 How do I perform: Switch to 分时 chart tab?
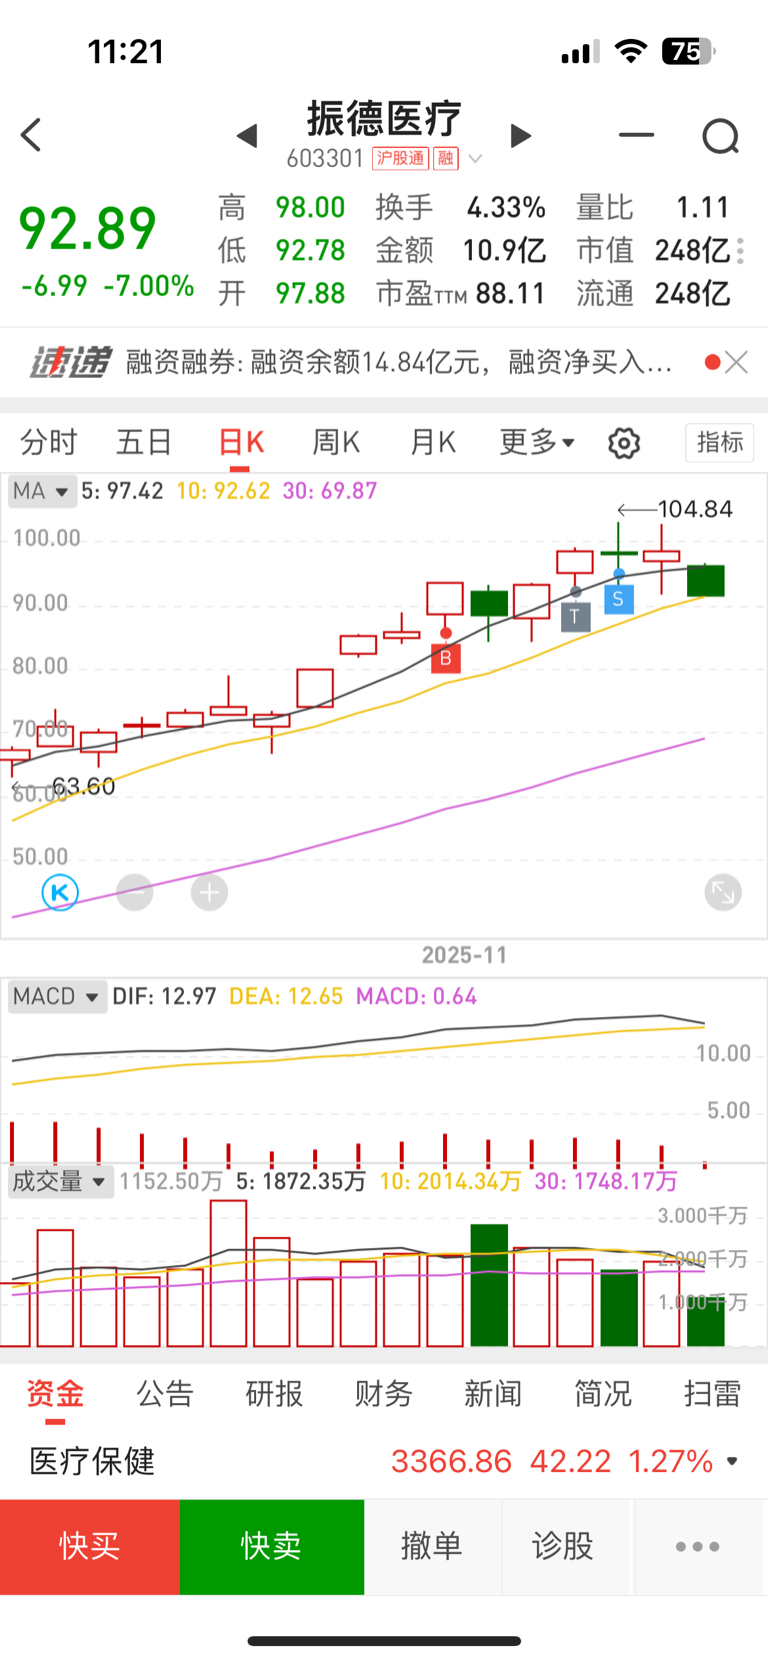coord(49,442)
